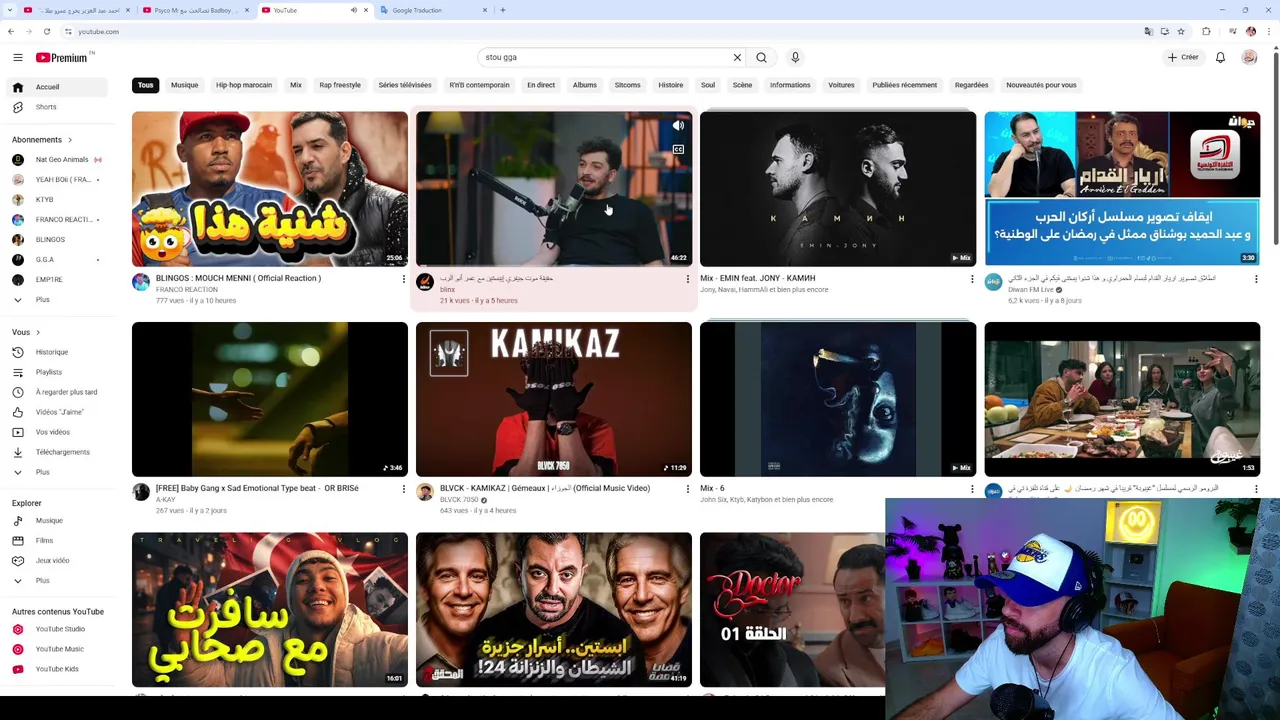Open the Nat Geo Animals channel
The height and width of the screenshot is (720, 1280).
56,160
